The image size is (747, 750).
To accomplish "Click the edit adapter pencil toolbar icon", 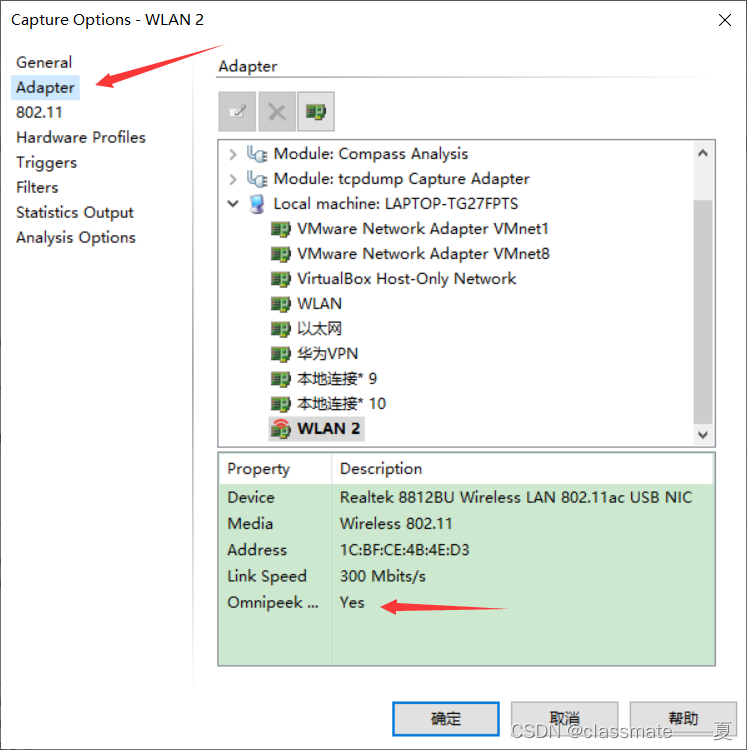I will [x=237, y=111].
